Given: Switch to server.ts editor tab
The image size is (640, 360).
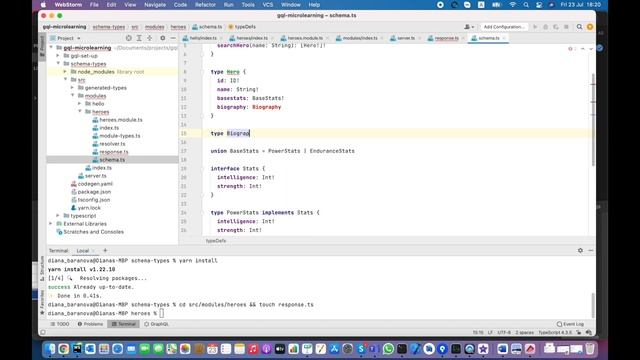Looking at the screenshot, I should [405, 38].
